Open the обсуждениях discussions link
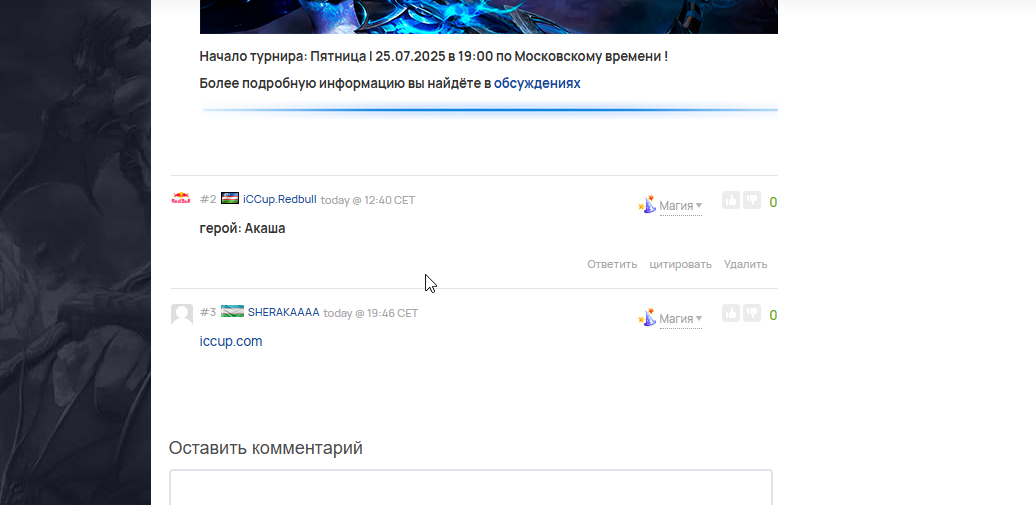 point(537,83)
